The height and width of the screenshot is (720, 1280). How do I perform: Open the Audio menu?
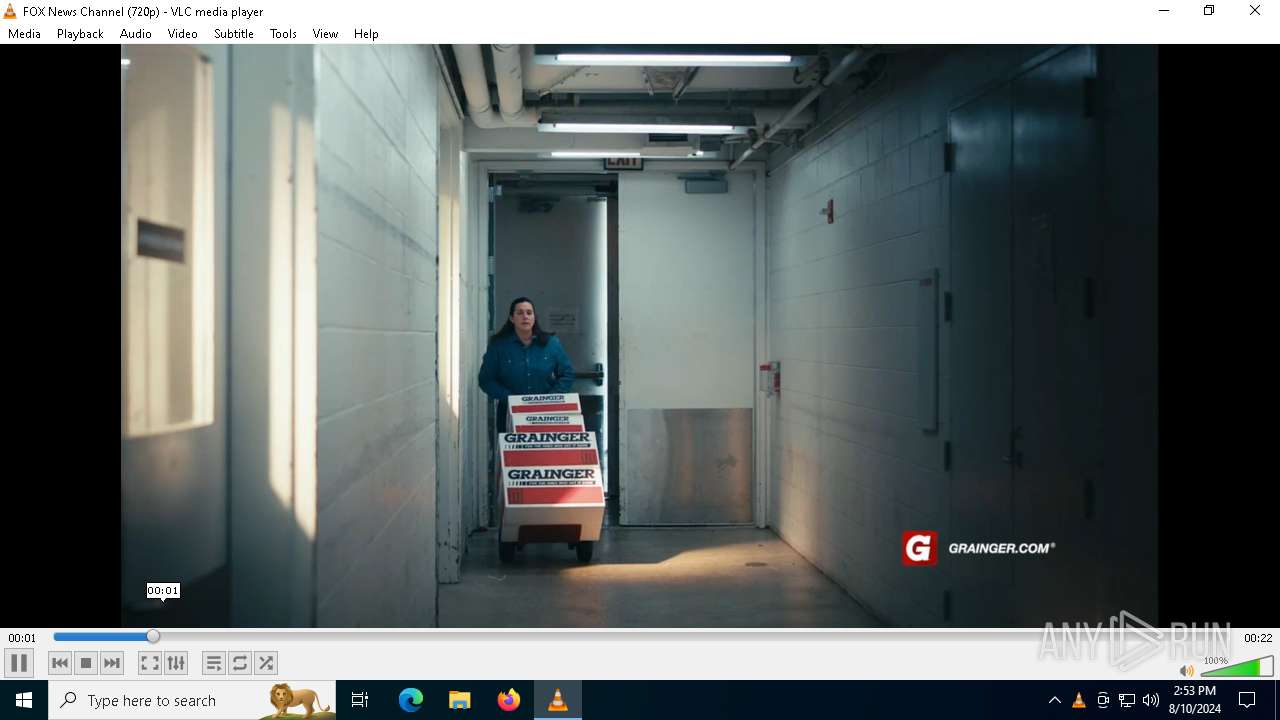point(136,34)
